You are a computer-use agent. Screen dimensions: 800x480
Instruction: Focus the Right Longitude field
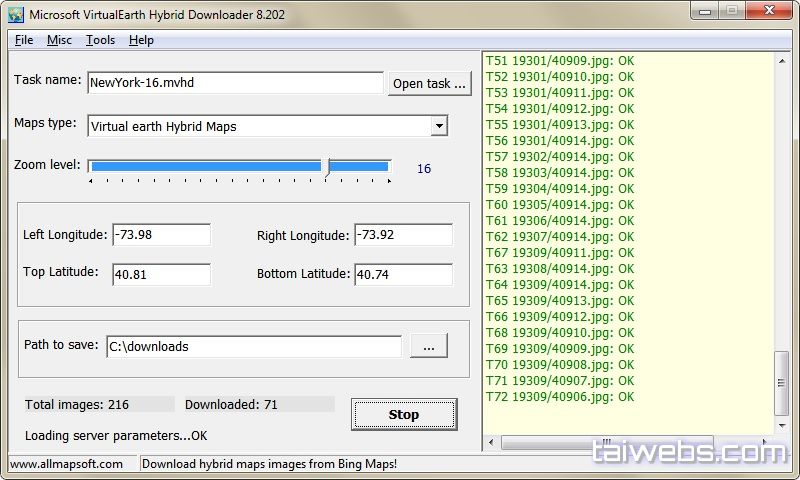[403, 235]
